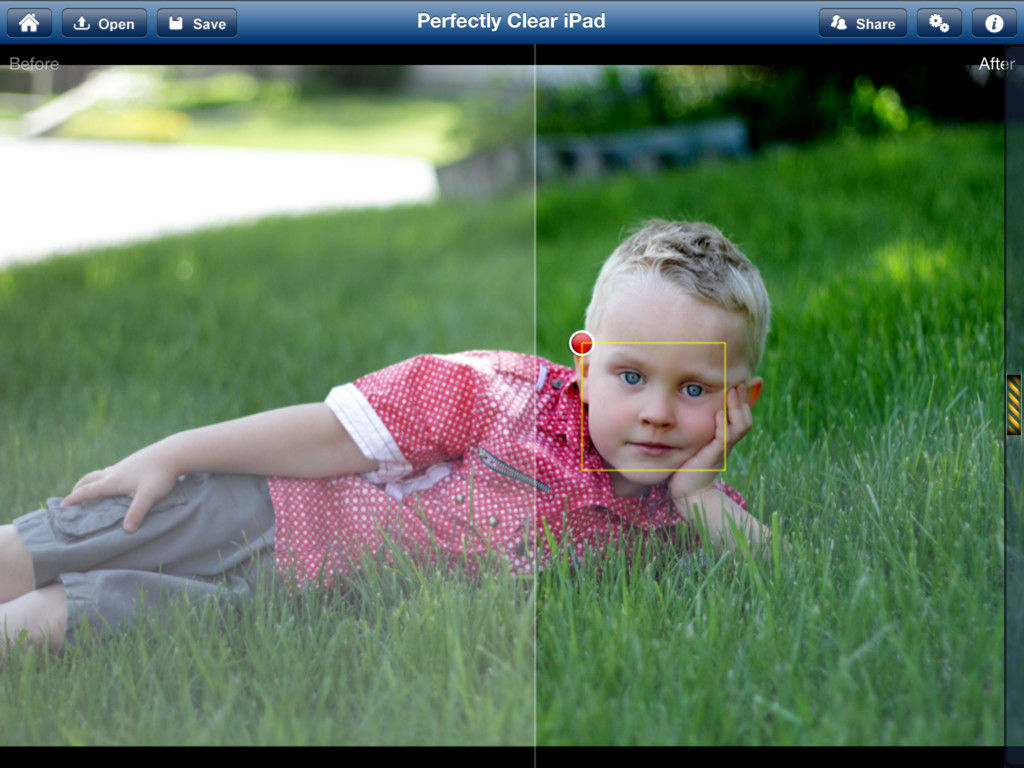Viewport: 1024px width, 768px height.
Task: Open the settings gears
Action: [x=939, y=23]
